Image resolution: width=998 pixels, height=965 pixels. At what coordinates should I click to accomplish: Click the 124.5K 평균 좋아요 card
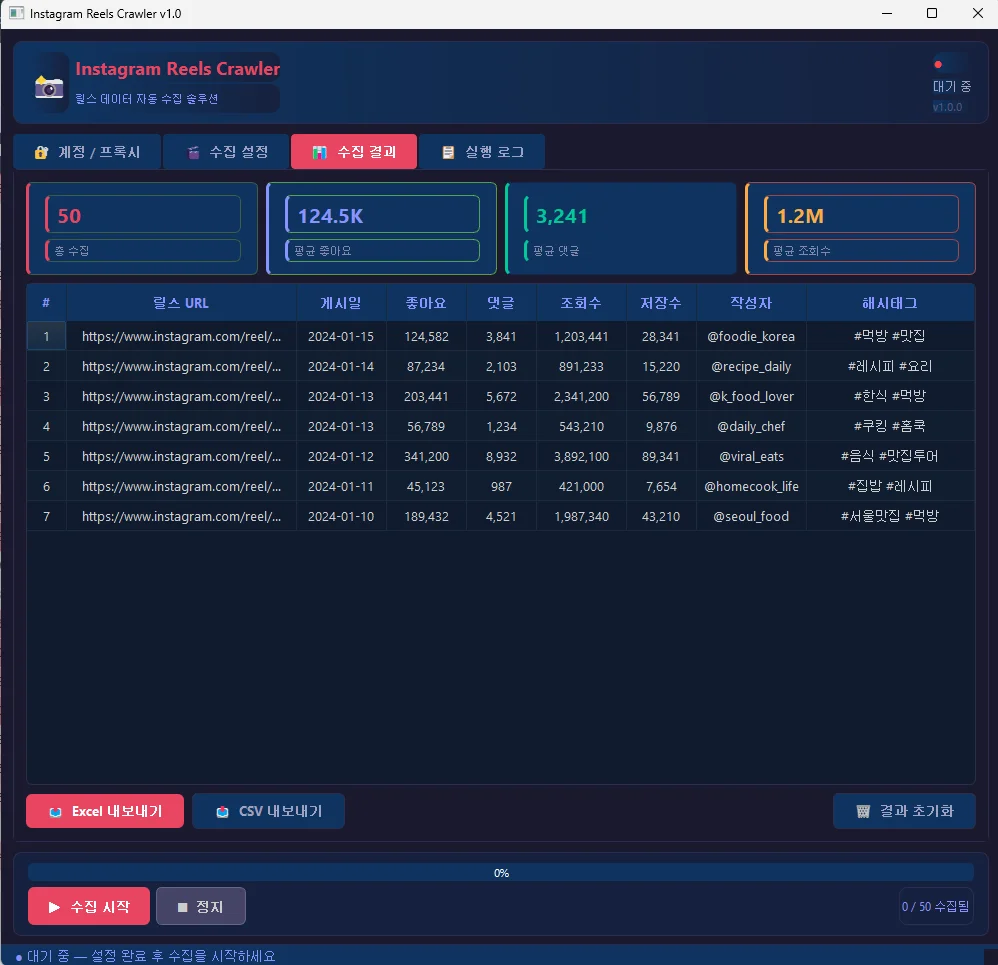(x=381, y=229)
